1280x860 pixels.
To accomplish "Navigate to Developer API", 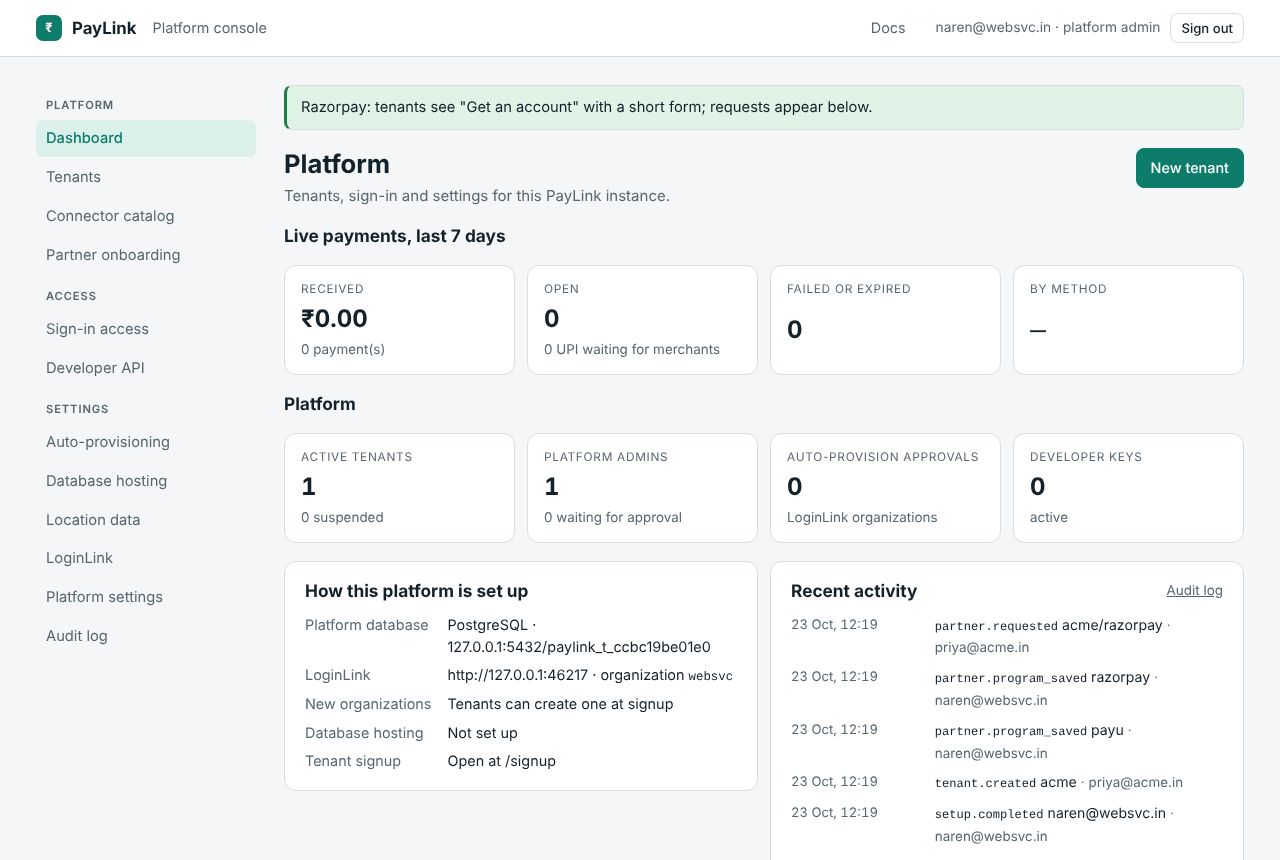I will tap(146, 368).
